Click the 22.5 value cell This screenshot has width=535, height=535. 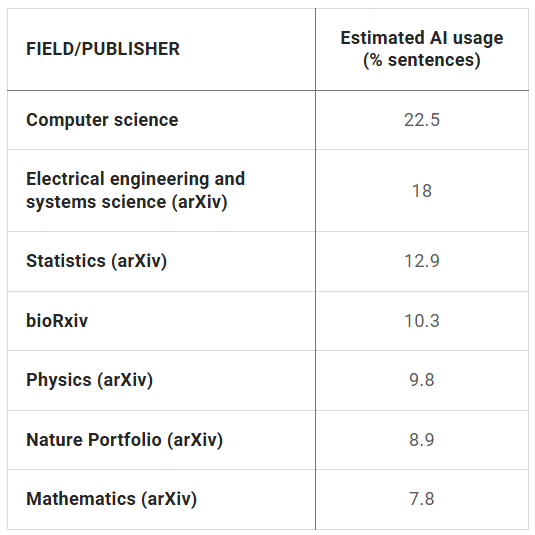pos(422,120)
